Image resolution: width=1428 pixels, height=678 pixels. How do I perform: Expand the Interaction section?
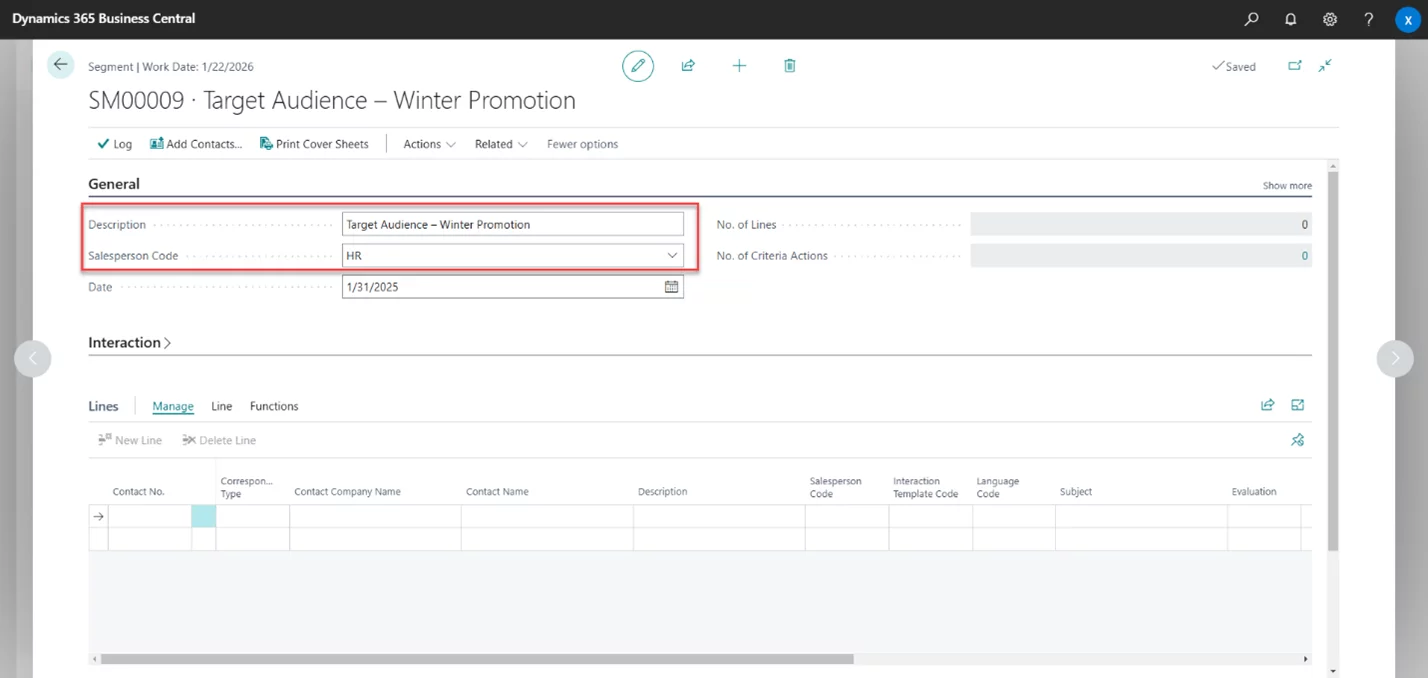(129, 343)
